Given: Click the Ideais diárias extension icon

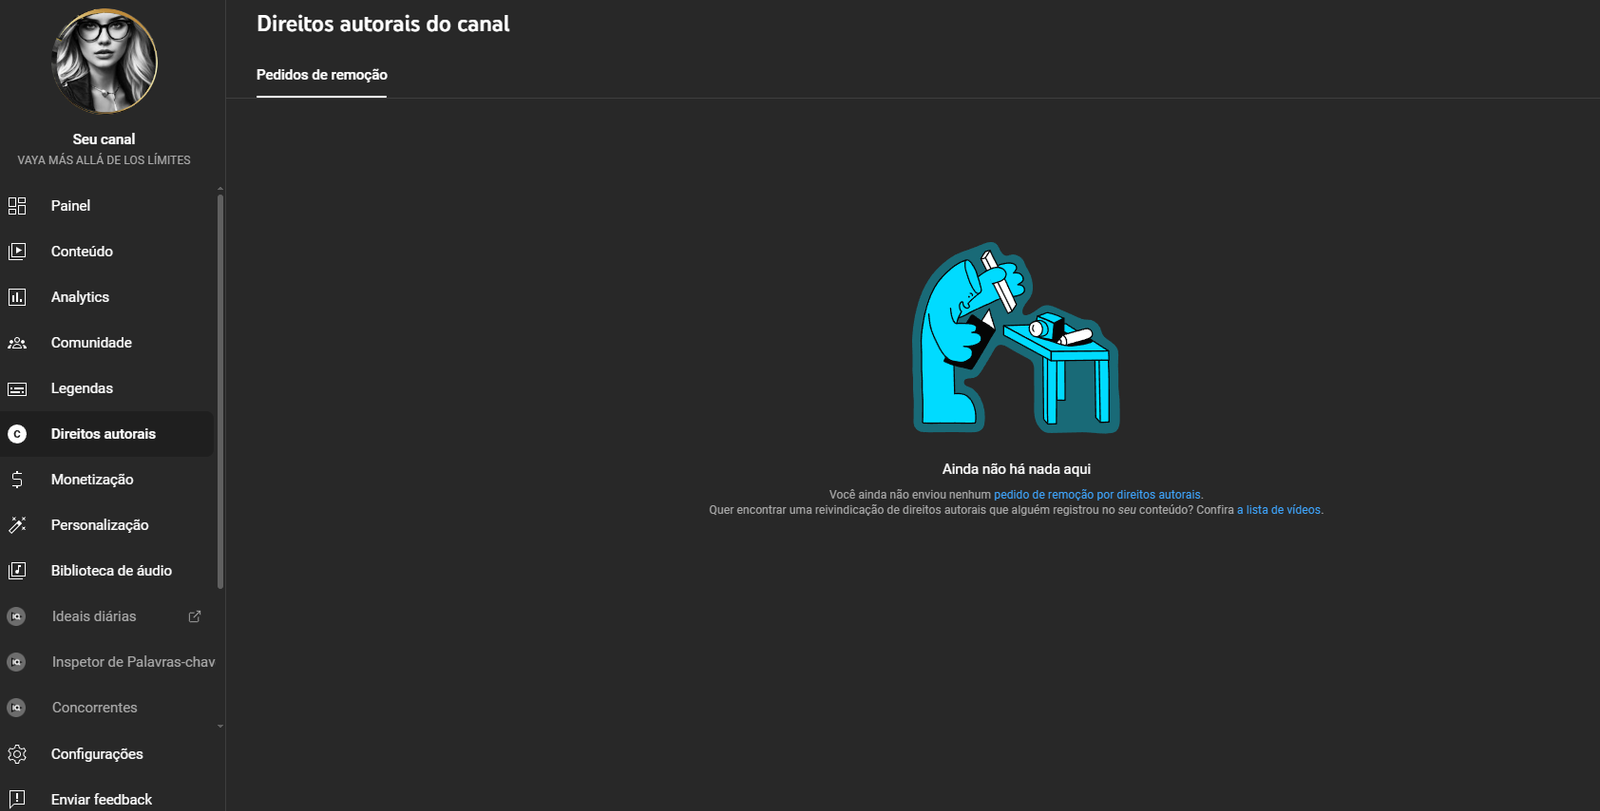Looking at the screenshot, I should click(16, 616).
